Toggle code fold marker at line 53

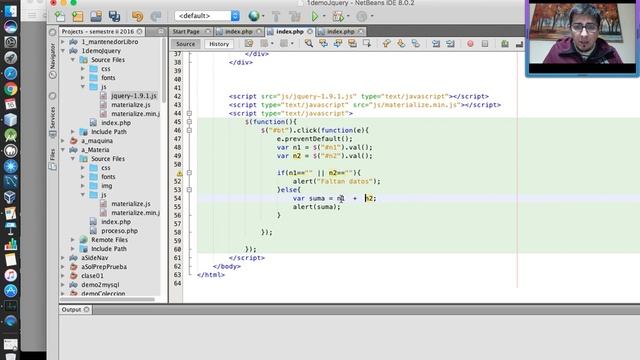(189, 190)
